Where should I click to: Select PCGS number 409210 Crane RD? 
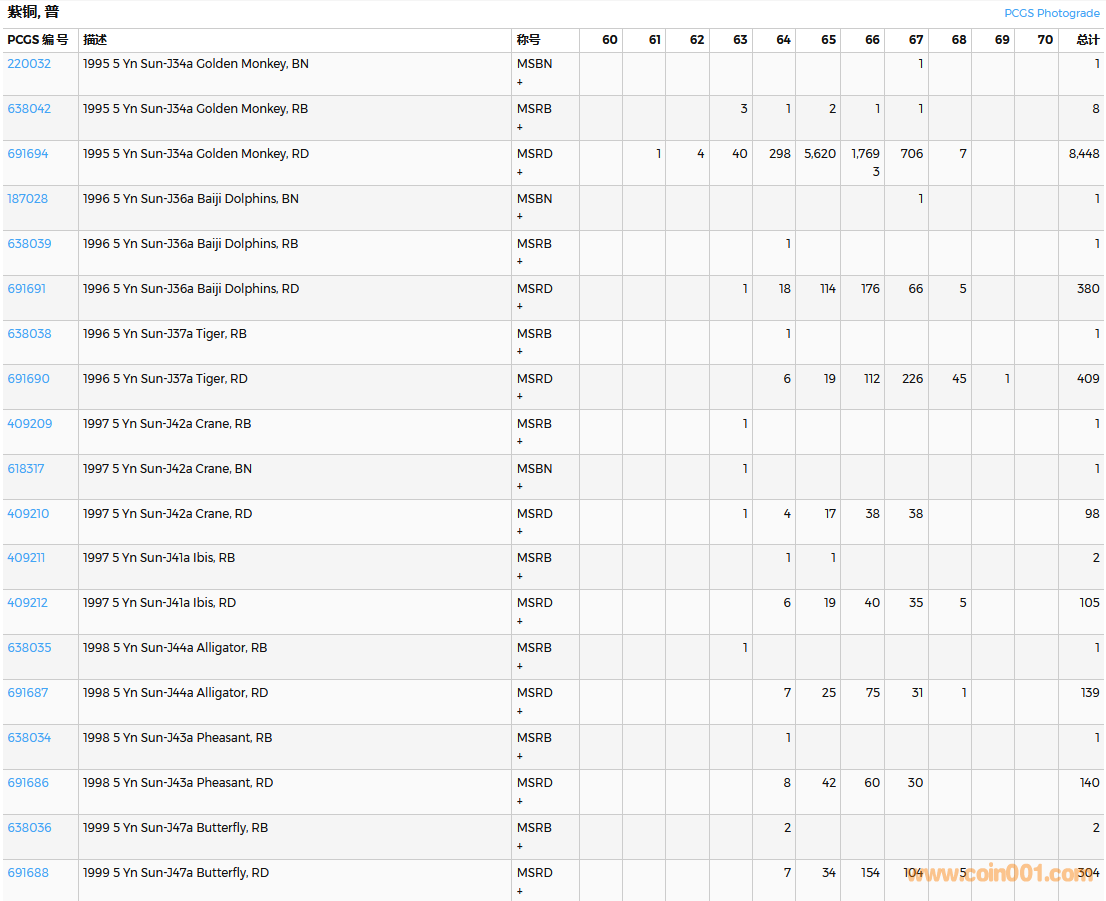[x=28, y=514]
